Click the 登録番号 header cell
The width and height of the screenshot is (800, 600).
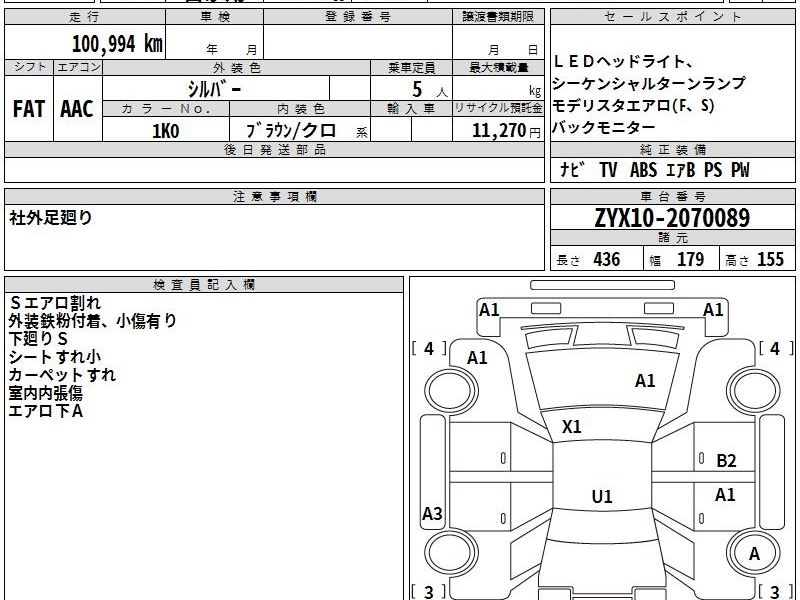click(x=358, y=17)
